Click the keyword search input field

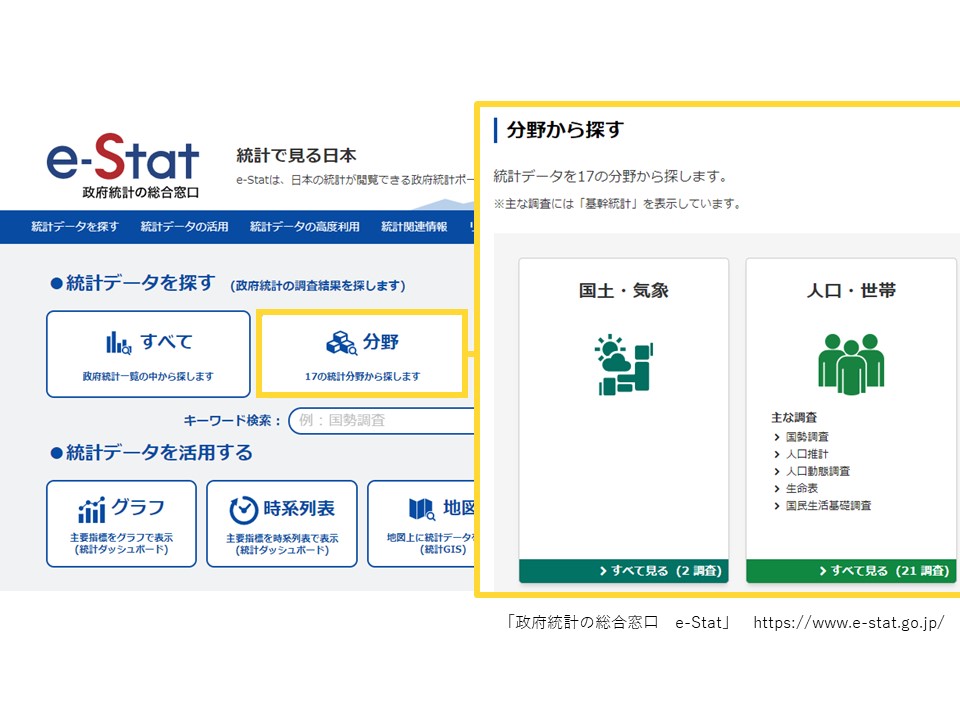point(382,421)
